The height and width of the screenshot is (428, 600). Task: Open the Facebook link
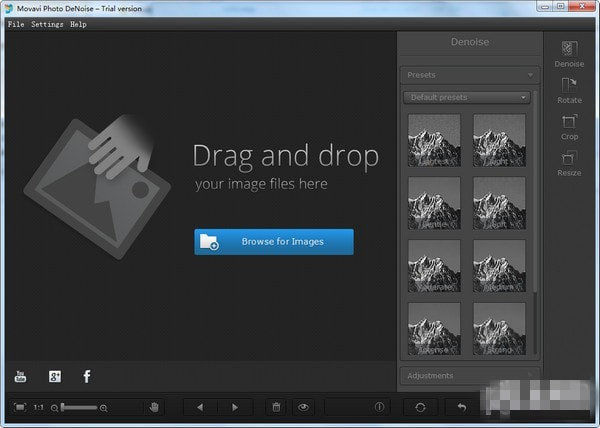(87, 376)
